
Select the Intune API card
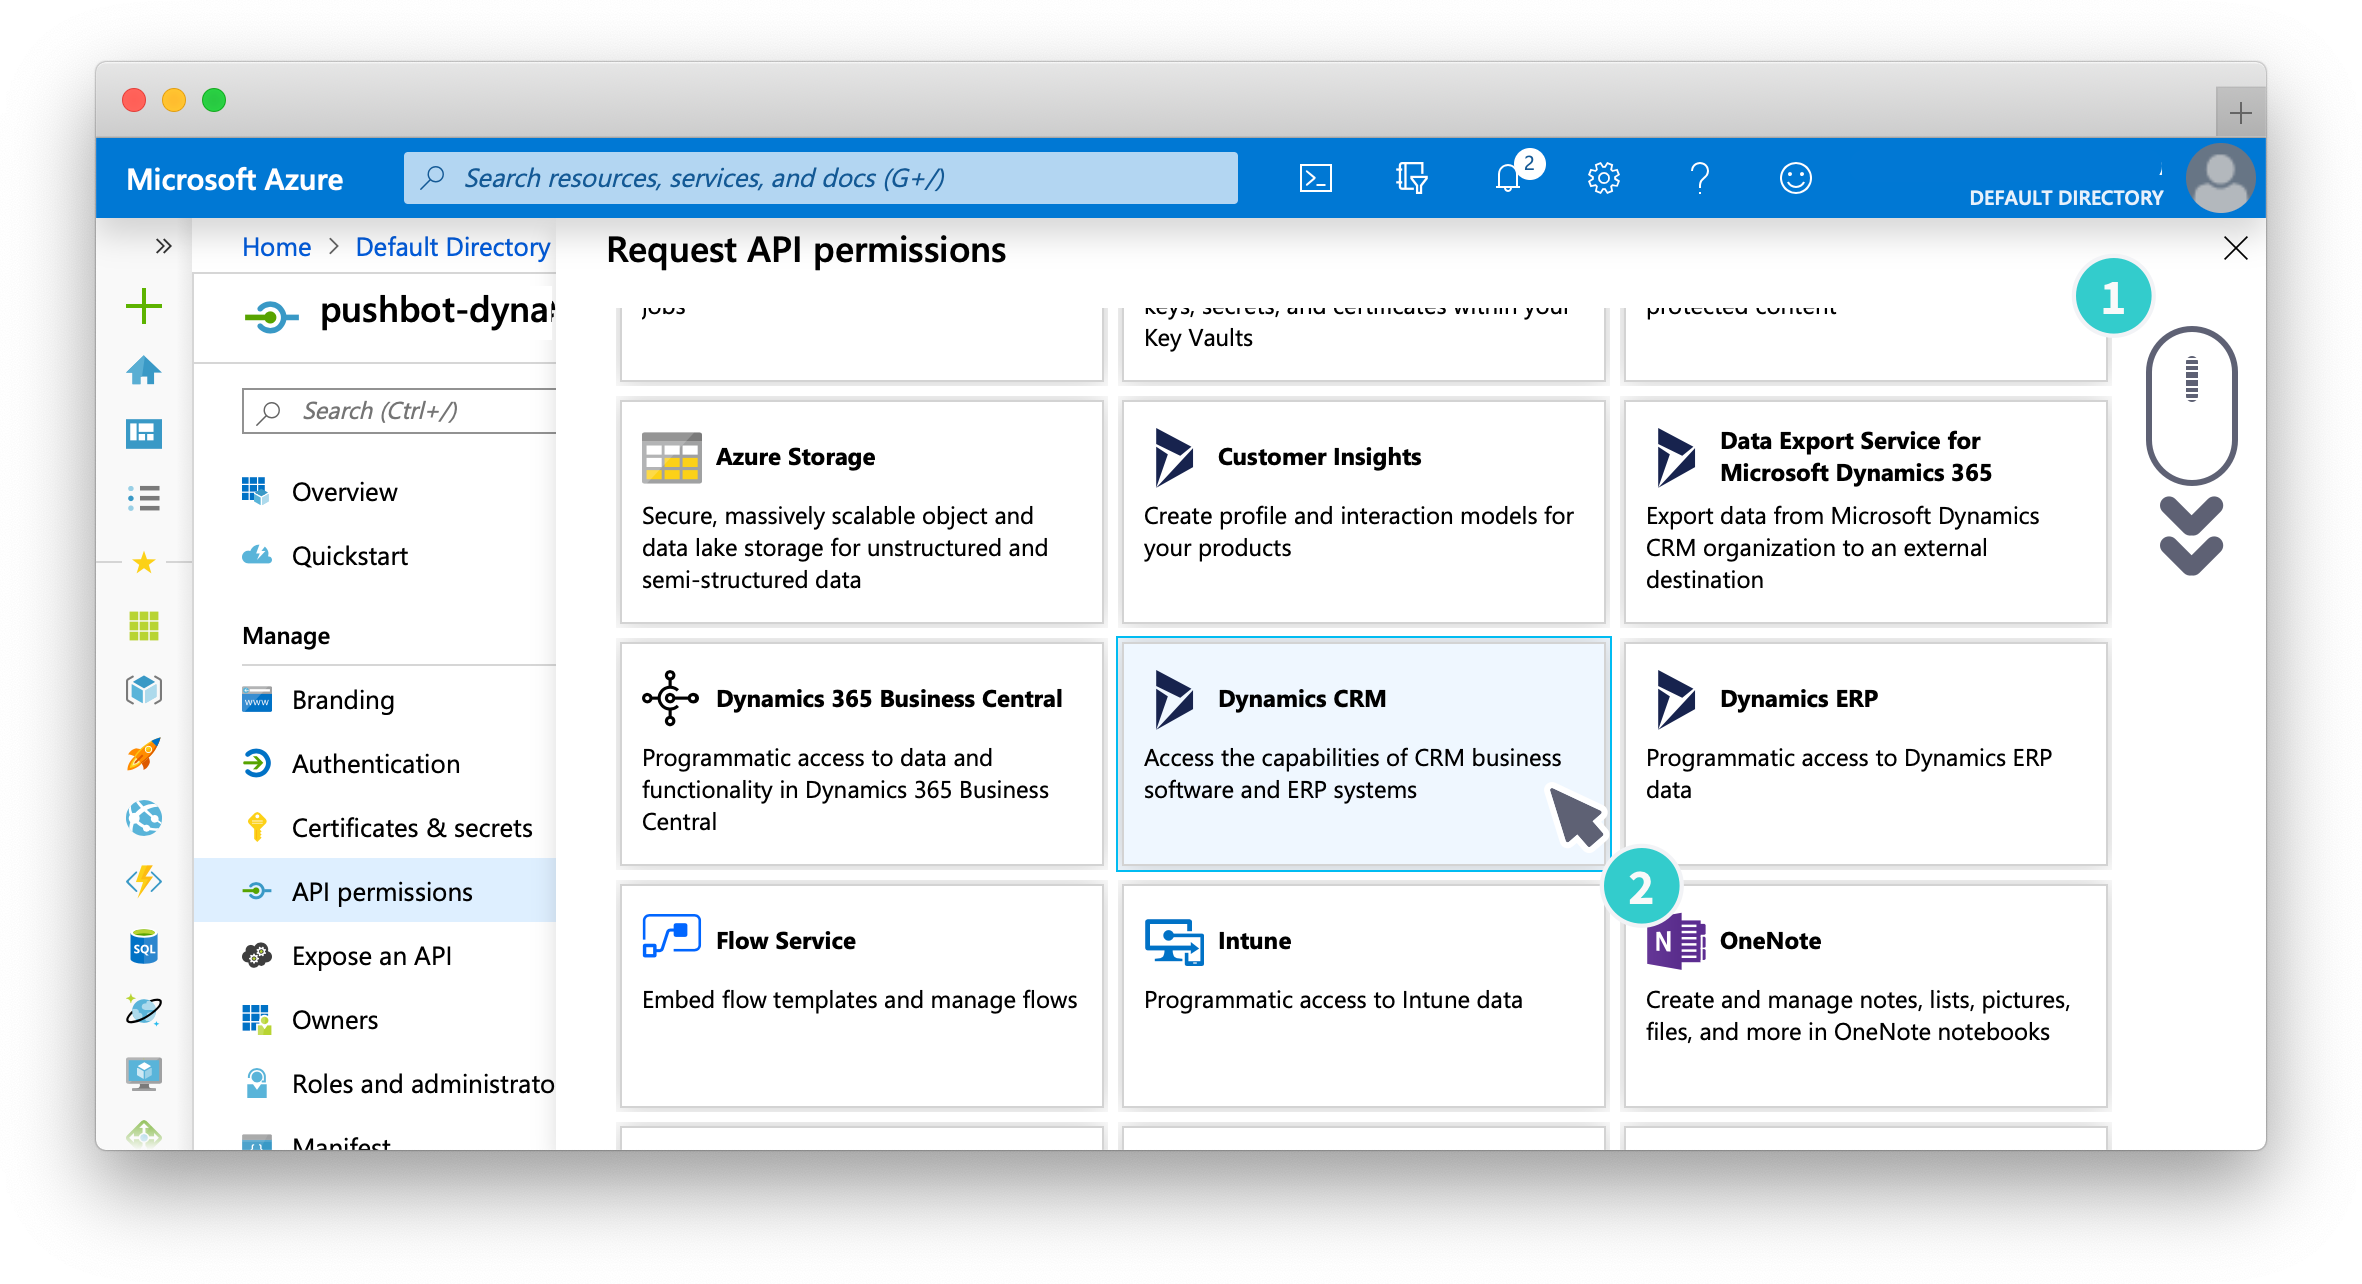pos(1363,996)
